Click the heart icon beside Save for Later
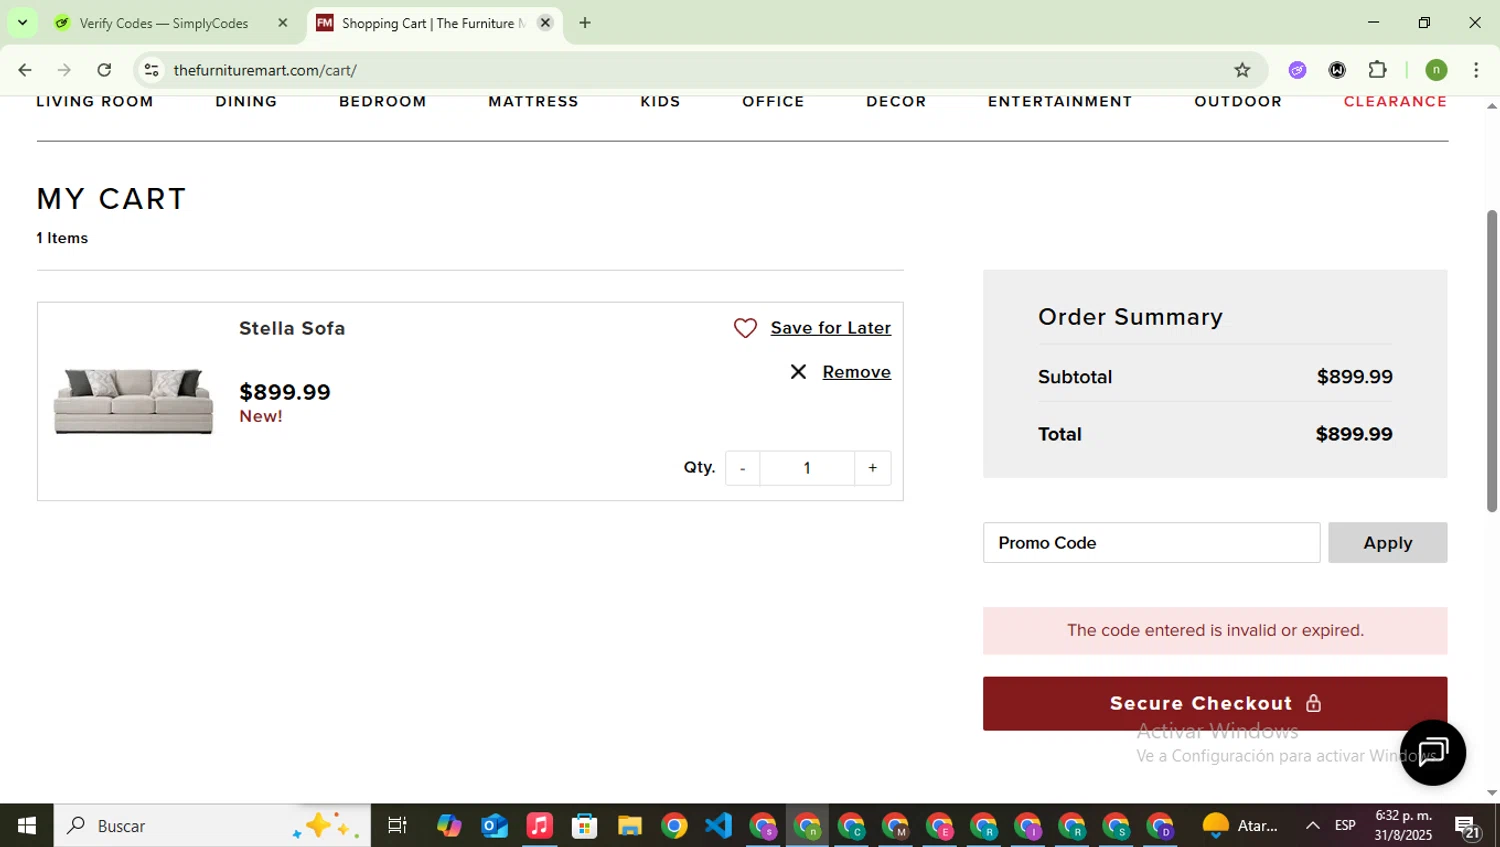Image resolution: width=1500 pixels, height=847 pixels. pyautogui.click(x=745, y=328)
